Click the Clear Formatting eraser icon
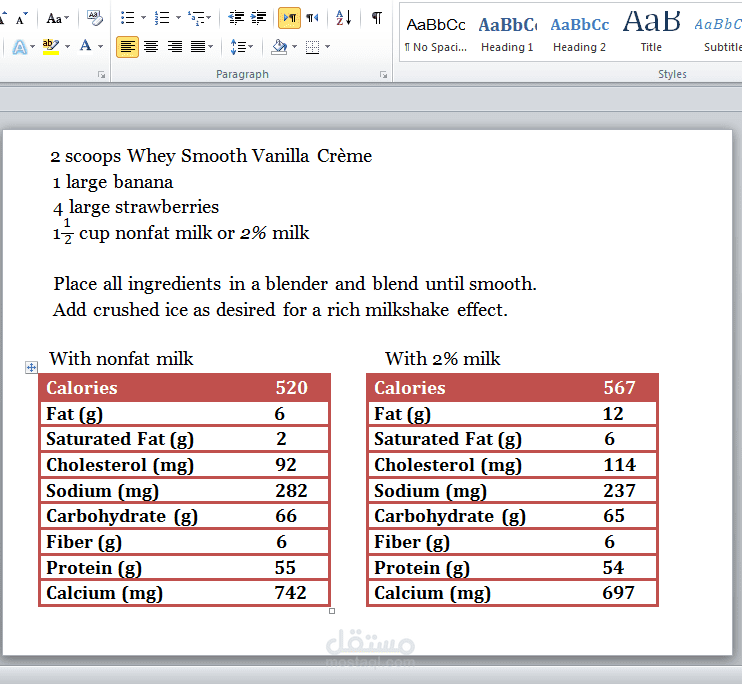 (95, 18)
